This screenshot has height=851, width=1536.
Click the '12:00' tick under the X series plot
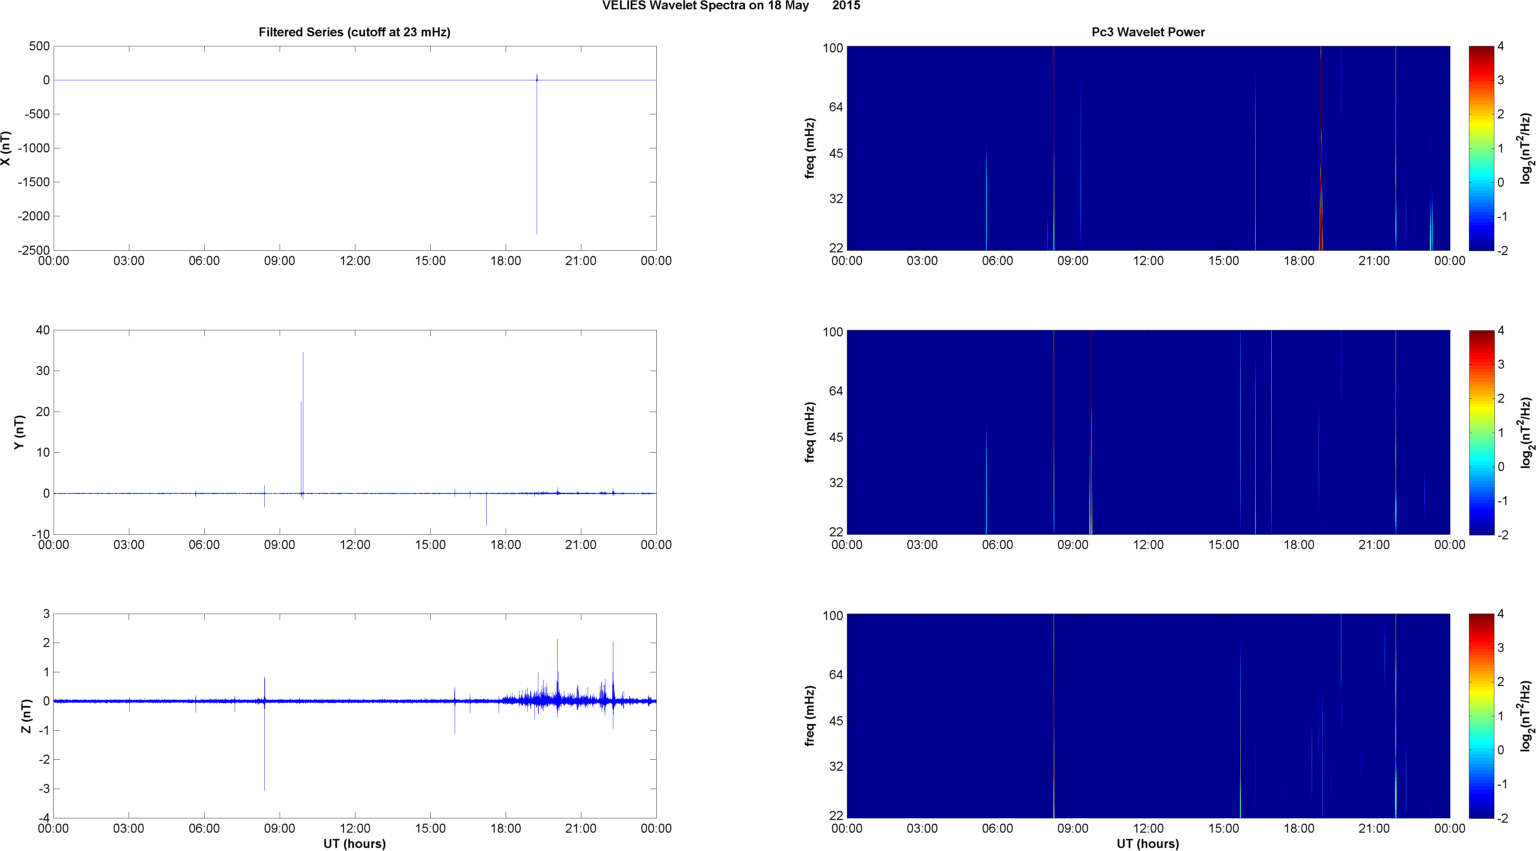tap(355, 261)
